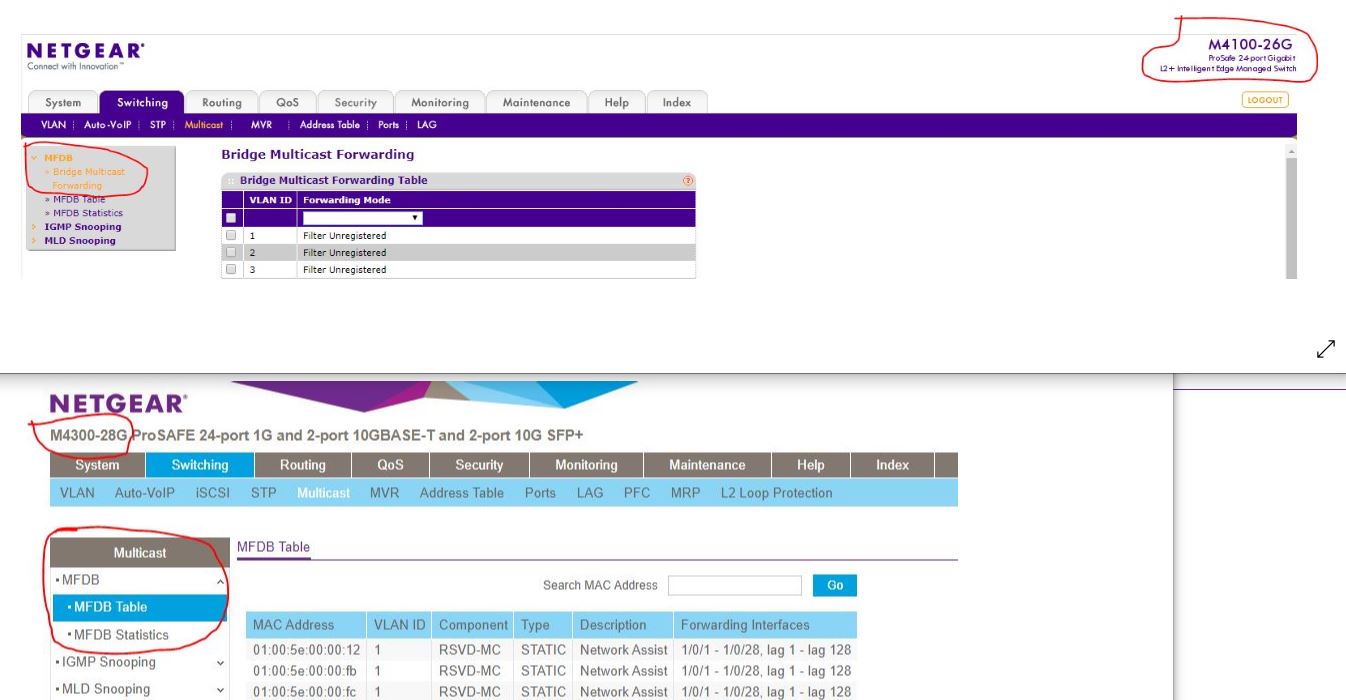Viewport: 1346px width, 700px height.
Task: Open QoS tab on M4300 page
Action: (390, 465)
